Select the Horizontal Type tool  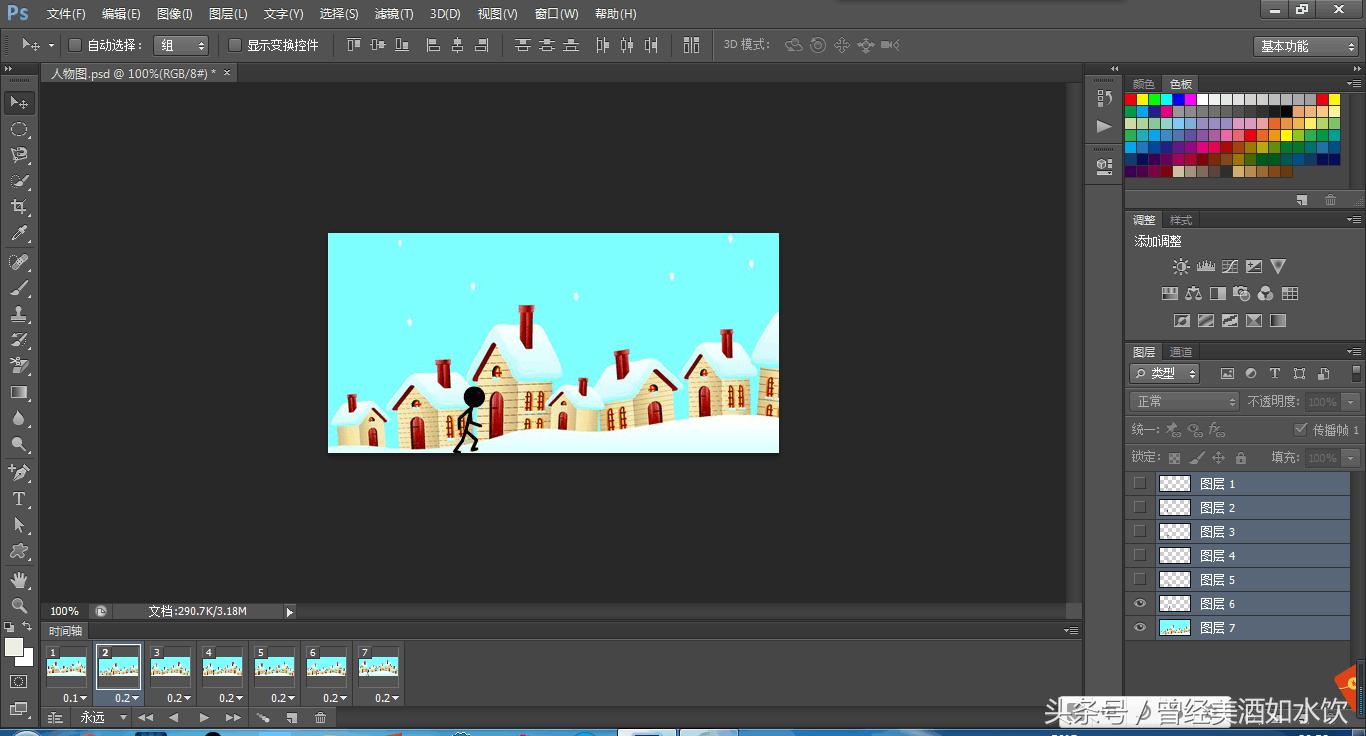point(19,499)
